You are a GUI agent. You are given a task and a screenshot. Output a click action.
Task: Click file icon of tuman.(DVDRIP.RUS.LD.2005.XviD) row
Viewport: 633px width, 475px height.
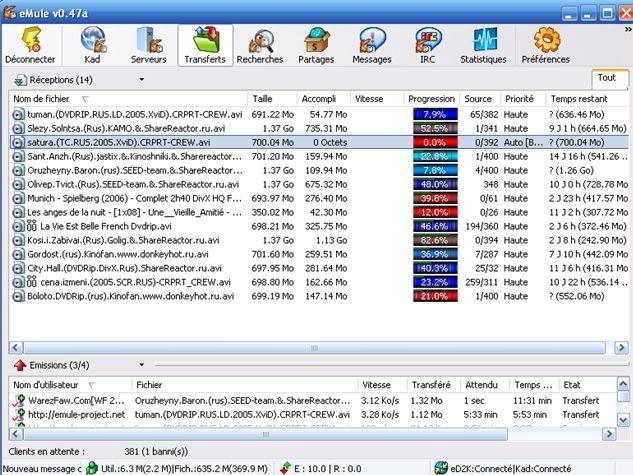click(18, 115)
